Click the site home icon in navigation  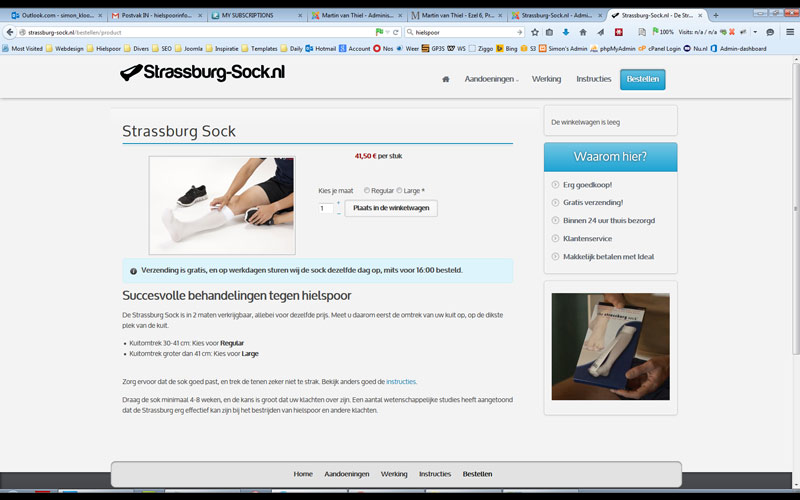[x=445, y=79]
